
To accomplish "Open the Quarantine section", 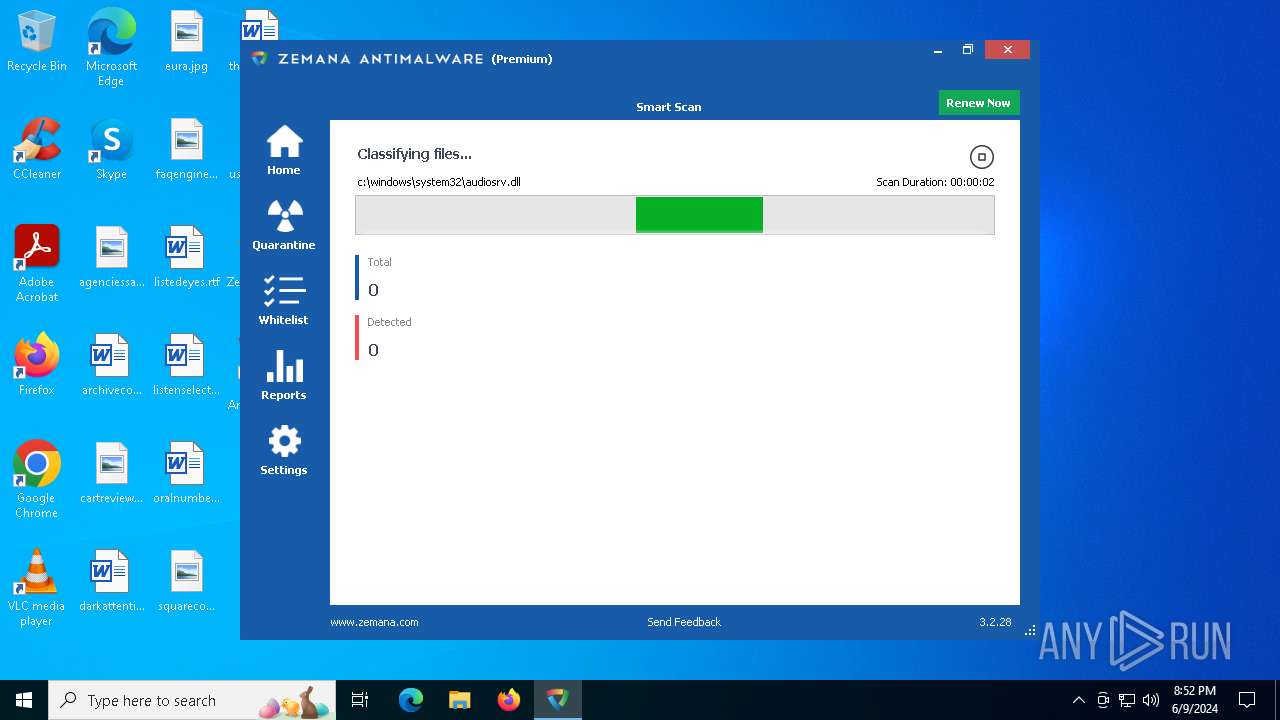I will click(284, 225).
